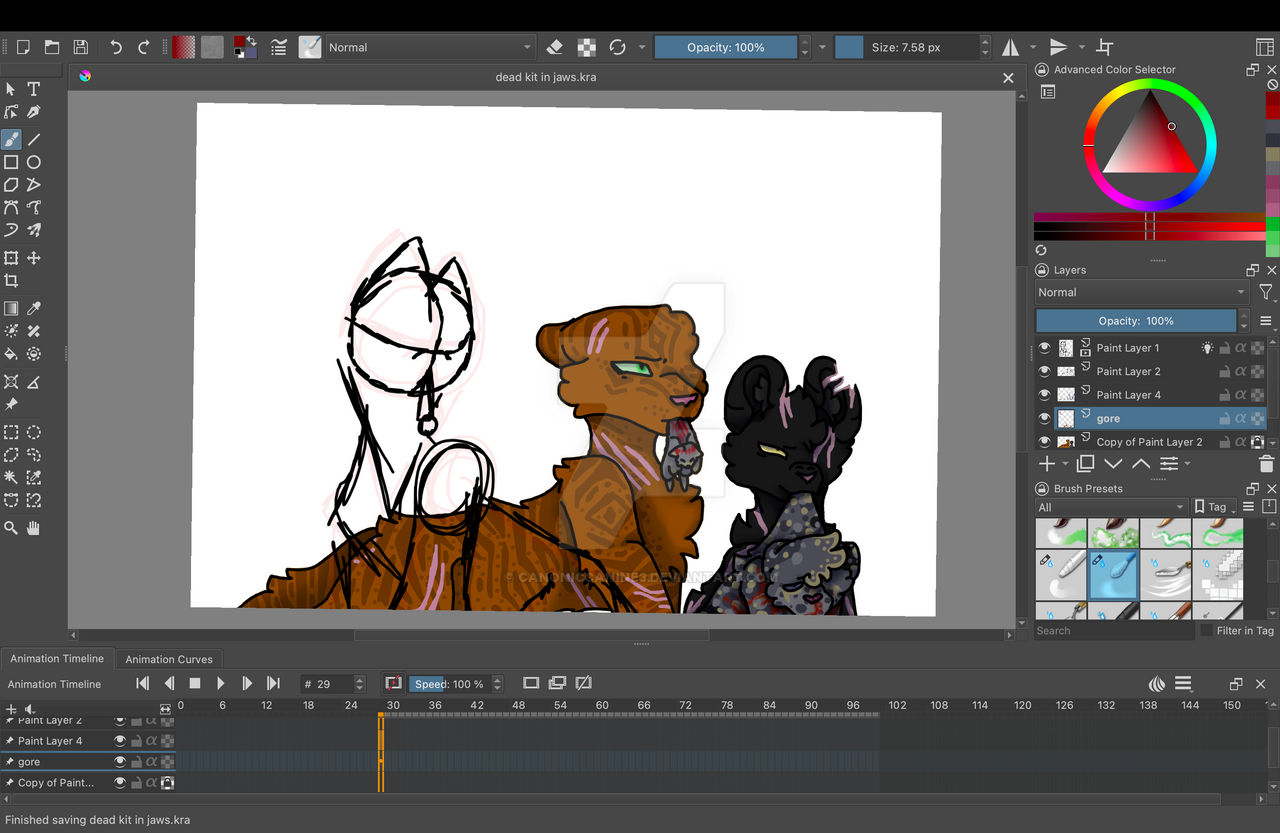Click the brush preset Search field
The width and height of the screenshot is (1280, 833).
1114,631
